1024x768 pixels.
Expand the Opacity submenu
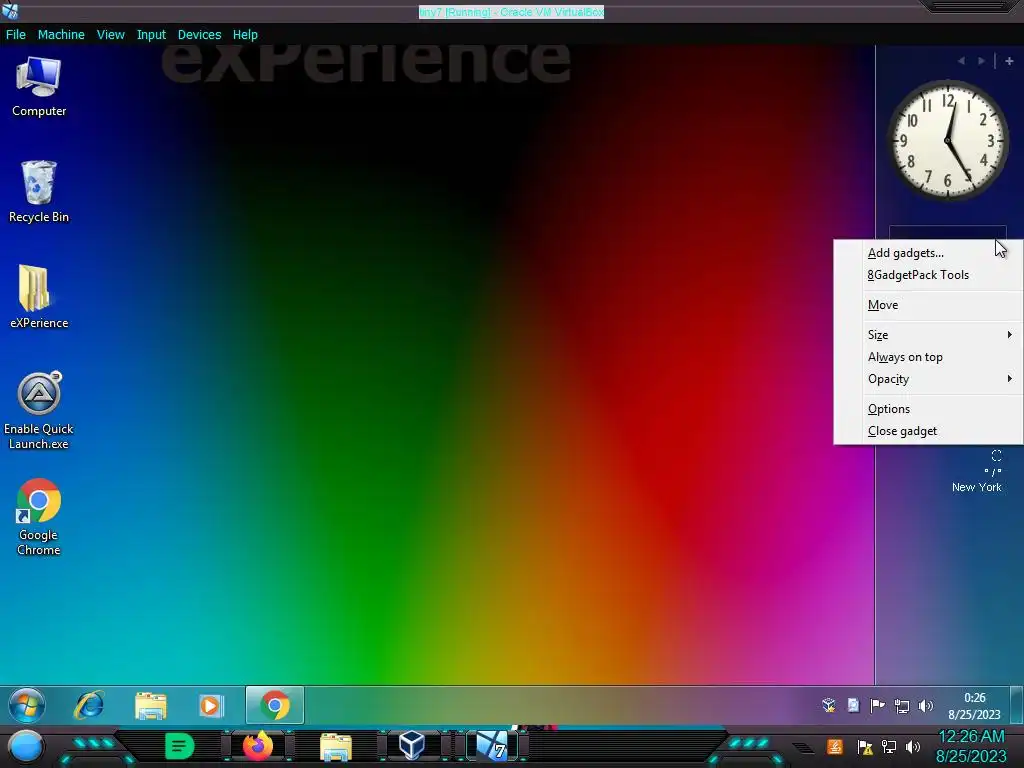point(928,379)
